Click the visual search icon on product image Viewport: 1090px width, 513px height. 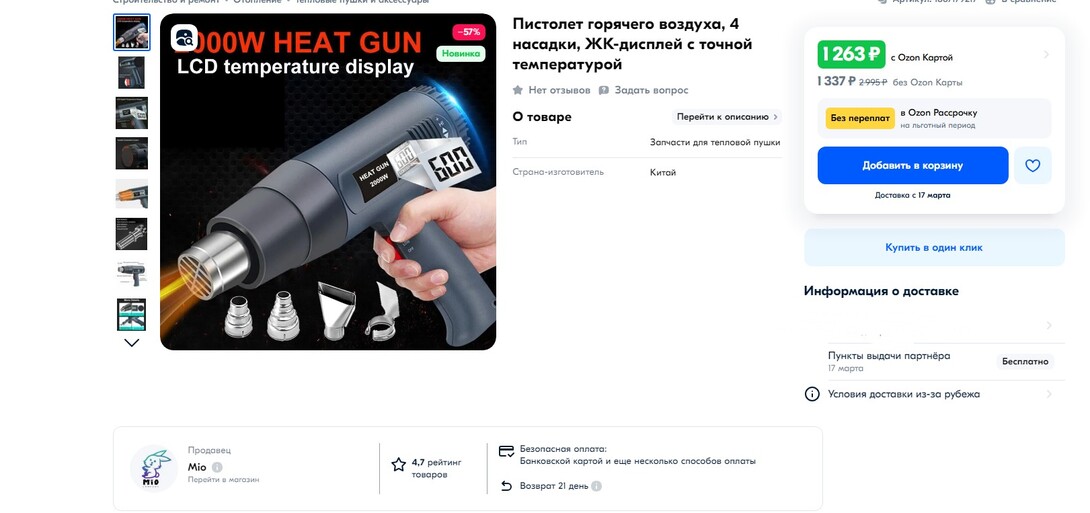185,38
